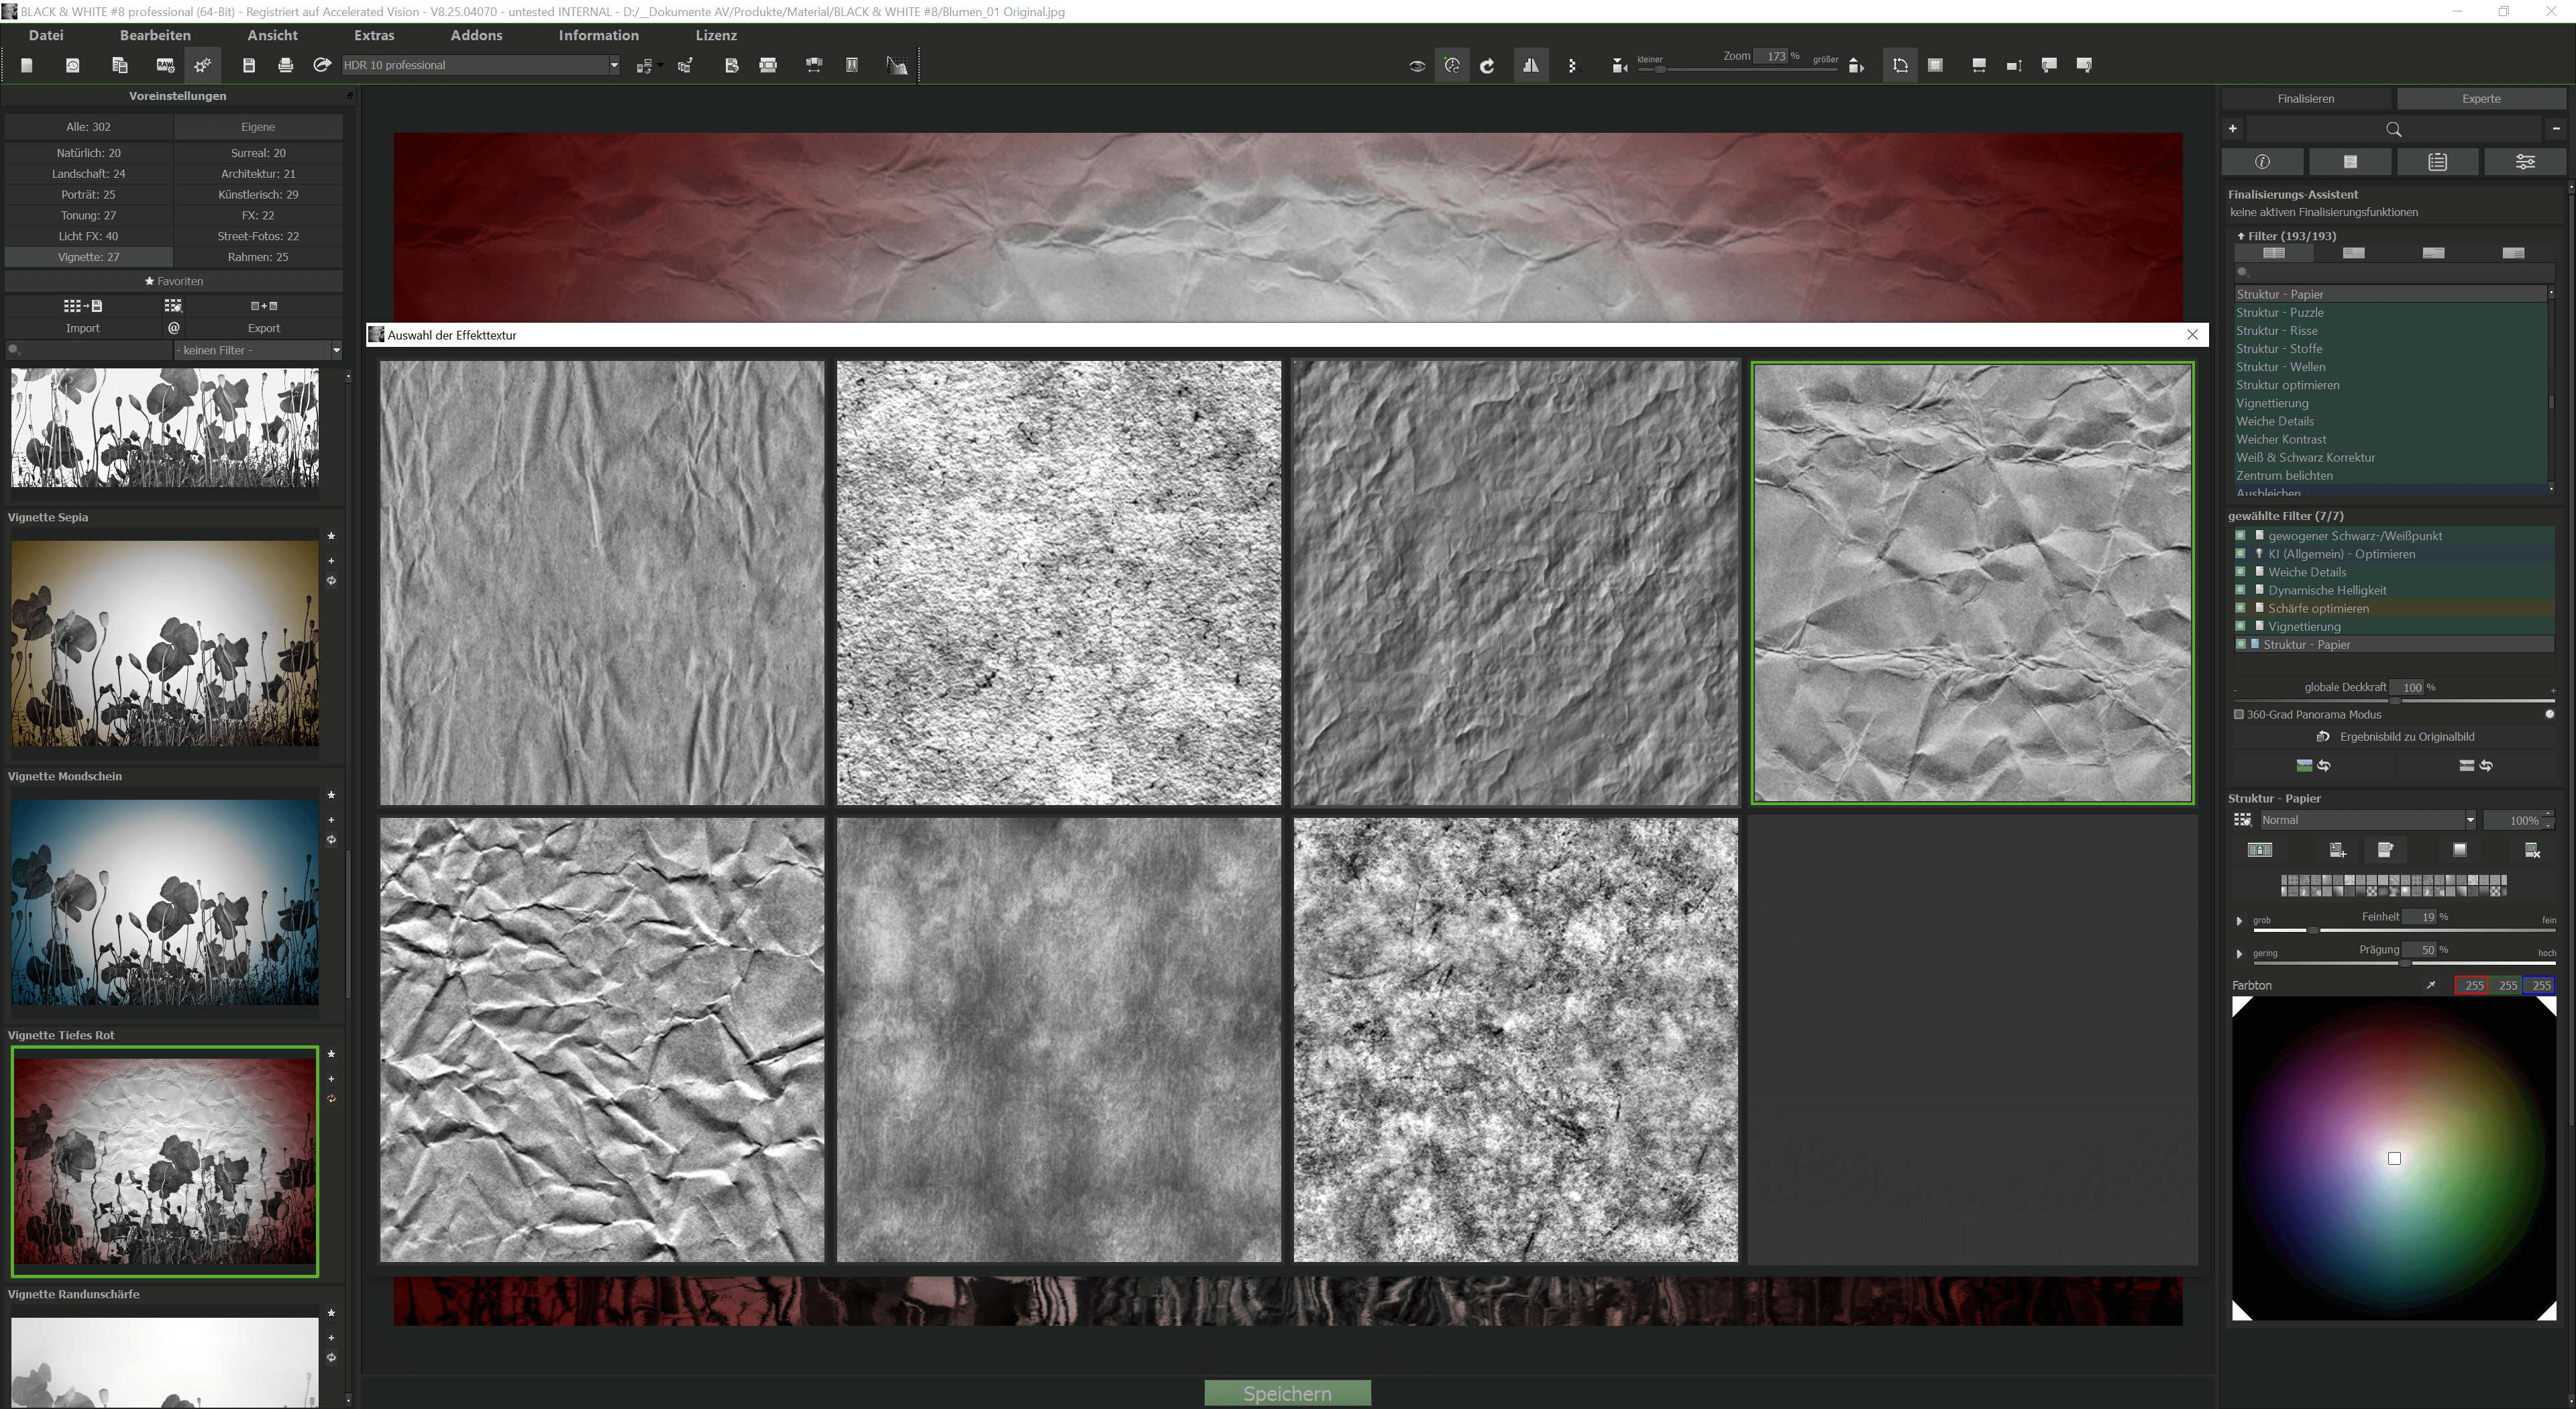Click the Farbton eyedropper icon
The image size is (2576, 1409).
2431,985
